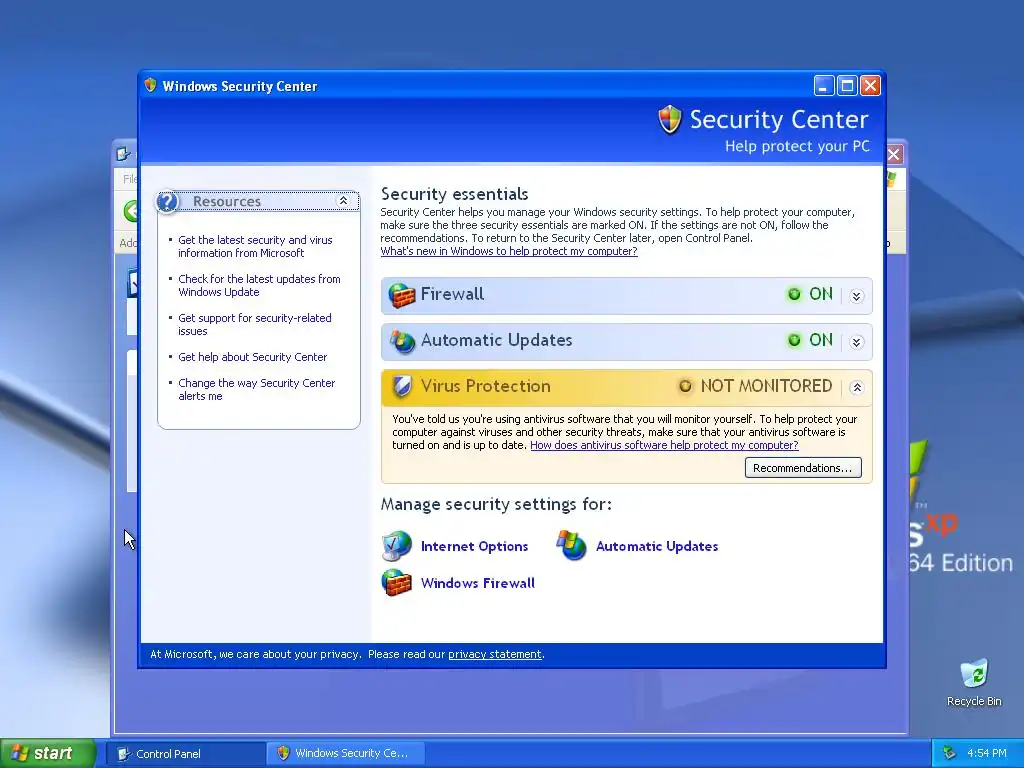This screenshot has height=768, width=1024.
Task: Maximize the Windows Security Center window
Action: tap(847, 86)
